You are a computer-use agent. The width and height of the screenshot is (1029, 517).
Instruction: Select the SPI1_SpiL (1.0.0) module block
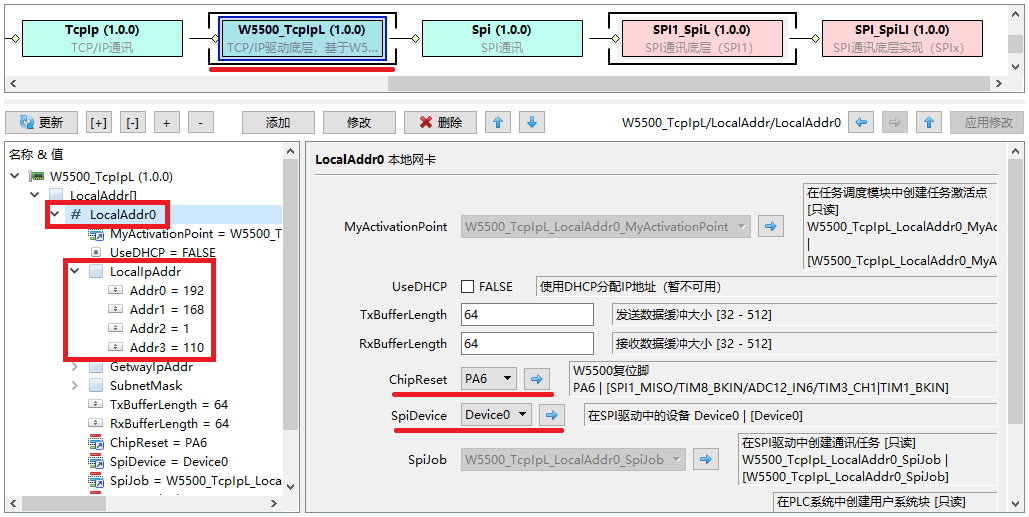702,38
